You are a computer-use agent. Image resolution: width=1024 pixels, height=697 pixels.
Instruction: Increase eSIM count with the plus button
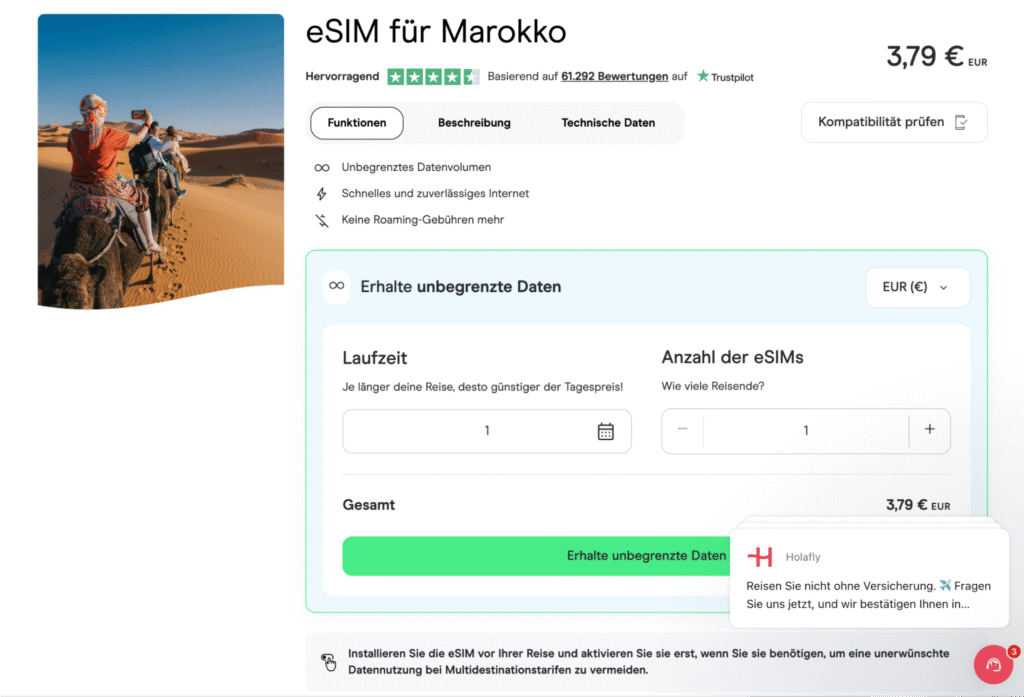pos(930,430)
